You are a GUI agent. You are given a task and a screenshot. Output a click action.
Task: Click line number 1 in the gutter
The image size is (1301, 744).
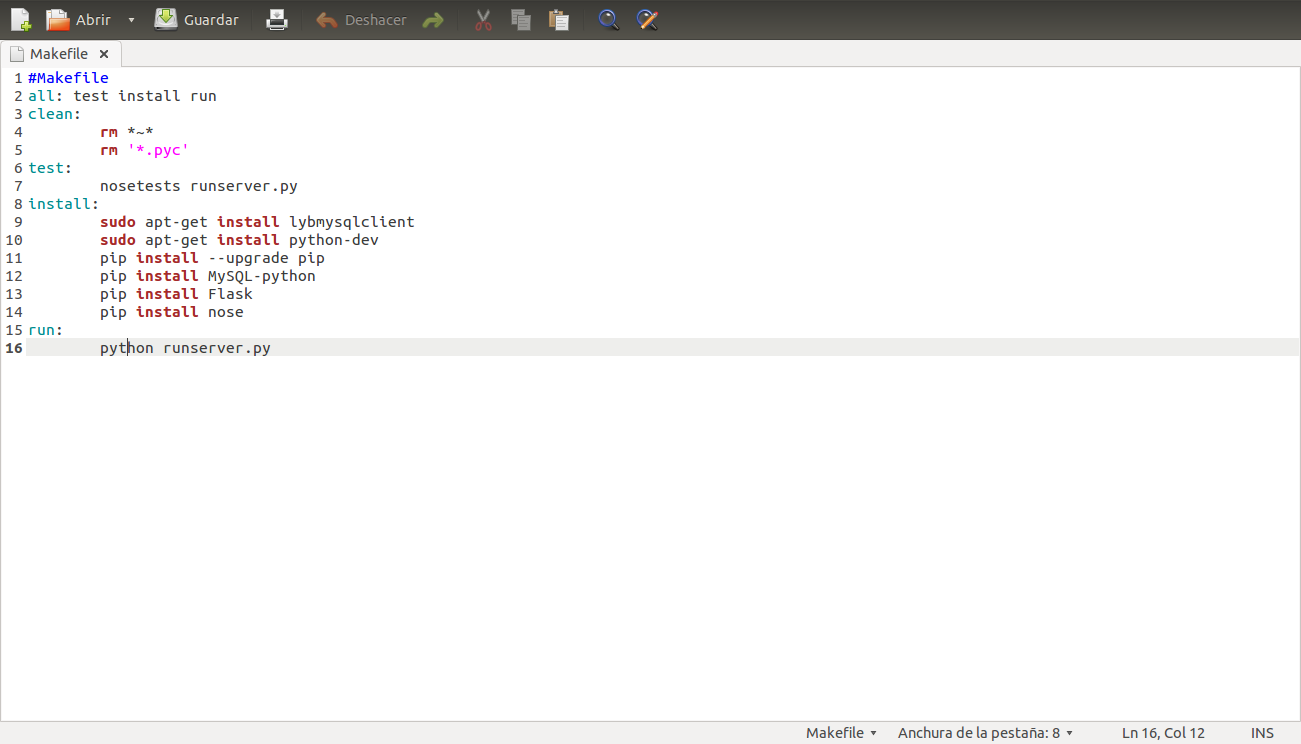pyautogui.click(x=17, y=77)
